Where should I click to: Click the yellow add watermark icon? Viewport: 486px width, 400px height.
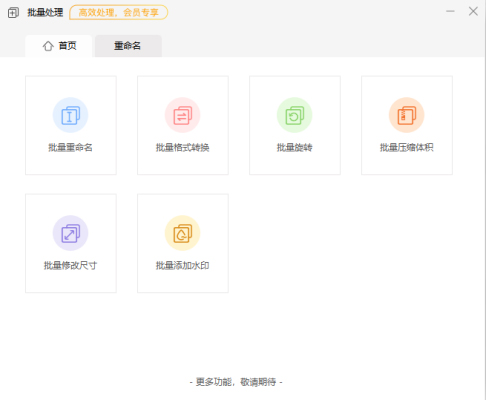[183, 233]
